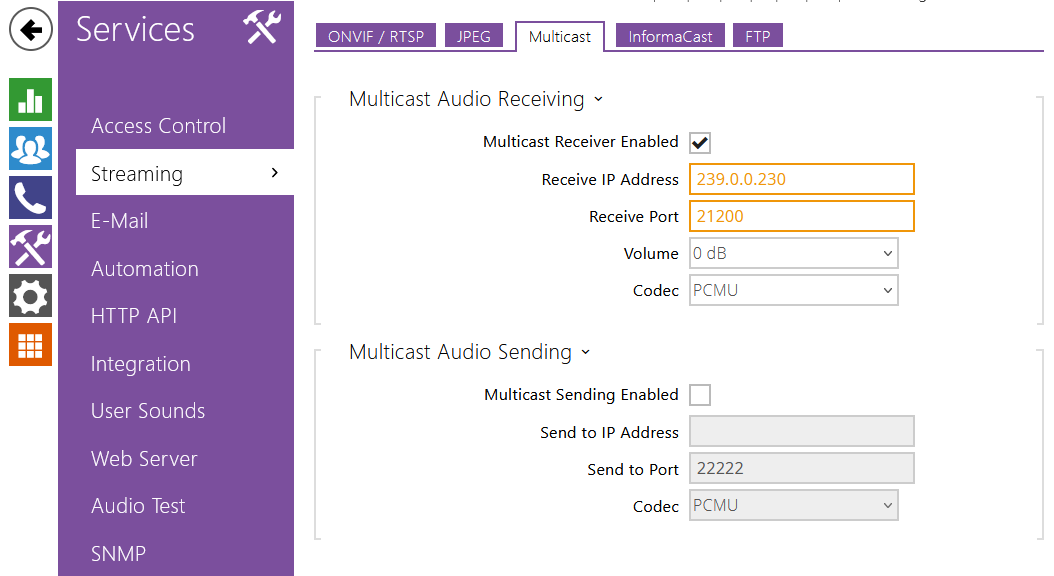
Task: Open the Hardware gear icon
Action: coord(30,296)
